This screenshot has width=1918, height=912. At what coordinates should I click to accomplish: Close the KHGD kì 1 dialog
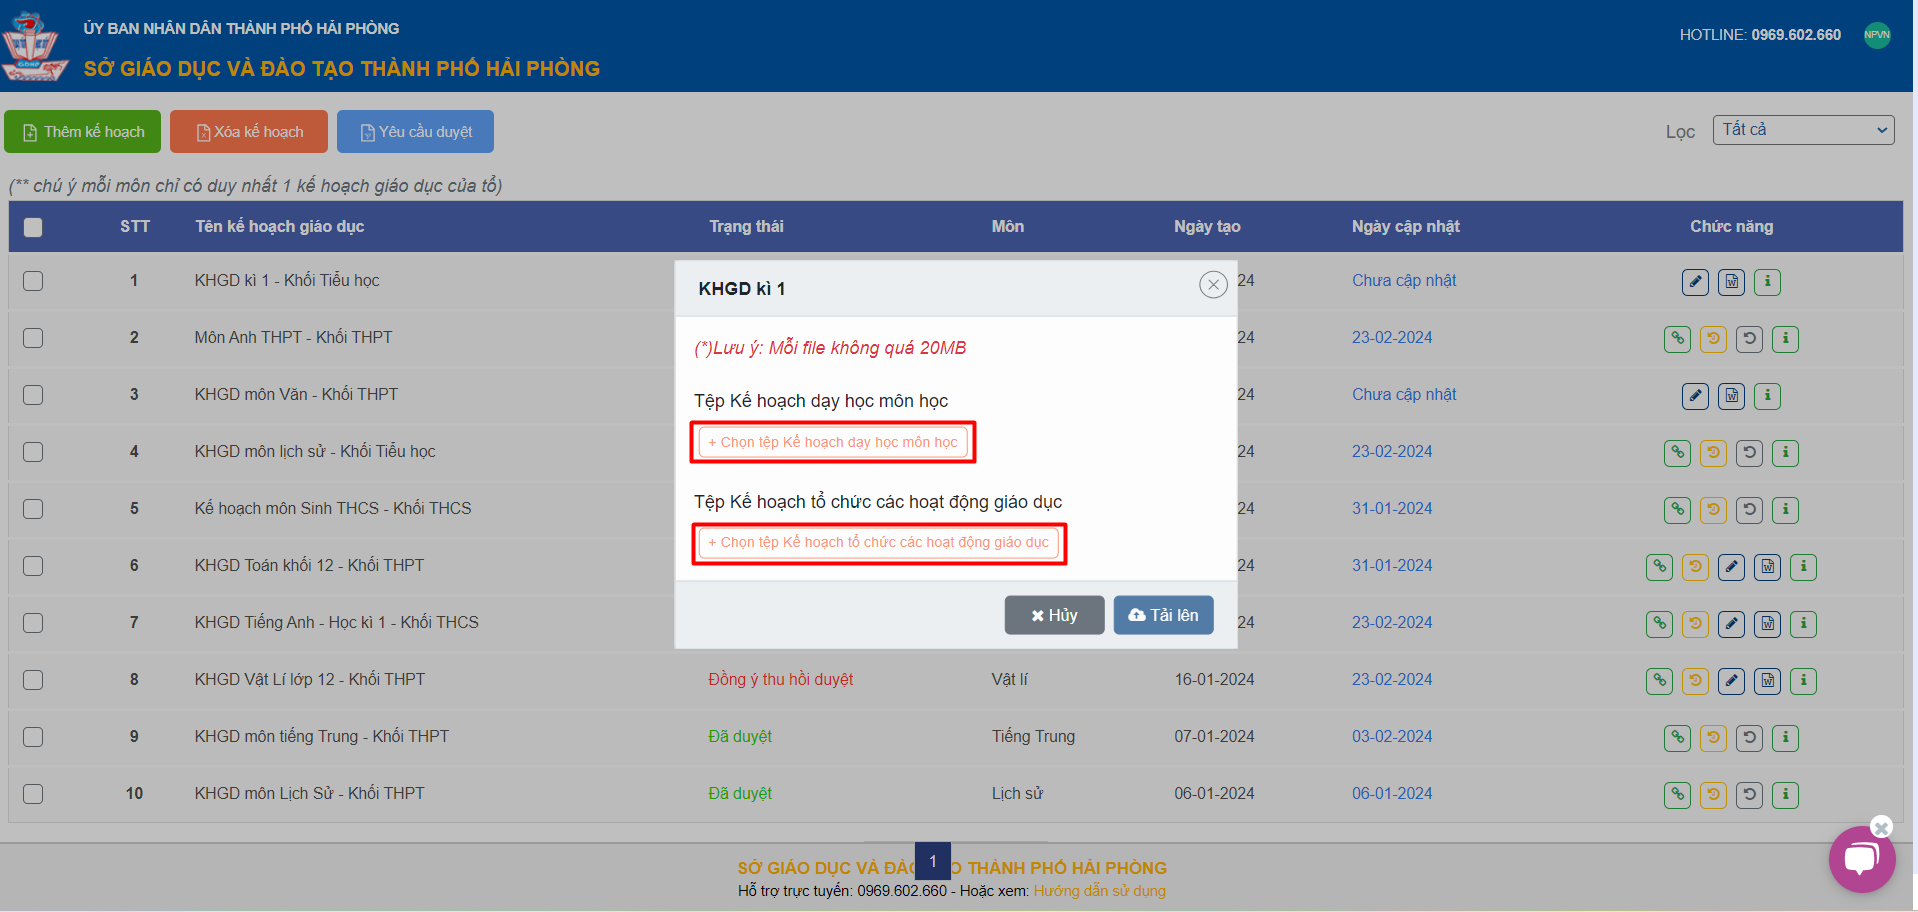pos(1213,285)
